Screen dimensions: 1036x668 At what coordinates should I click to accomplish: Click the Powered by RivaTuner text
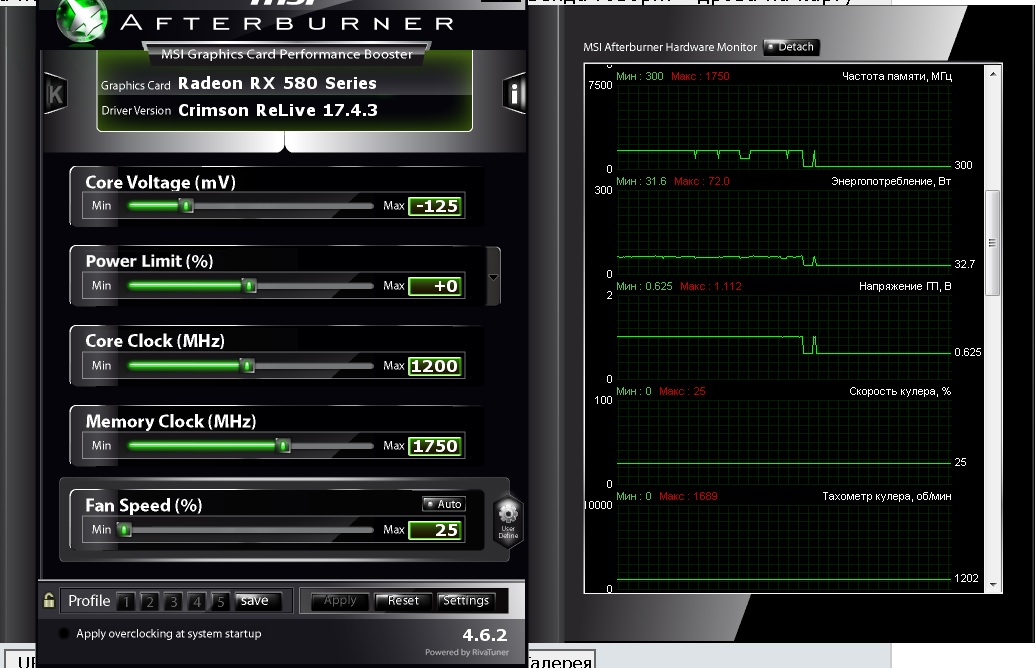466,652
